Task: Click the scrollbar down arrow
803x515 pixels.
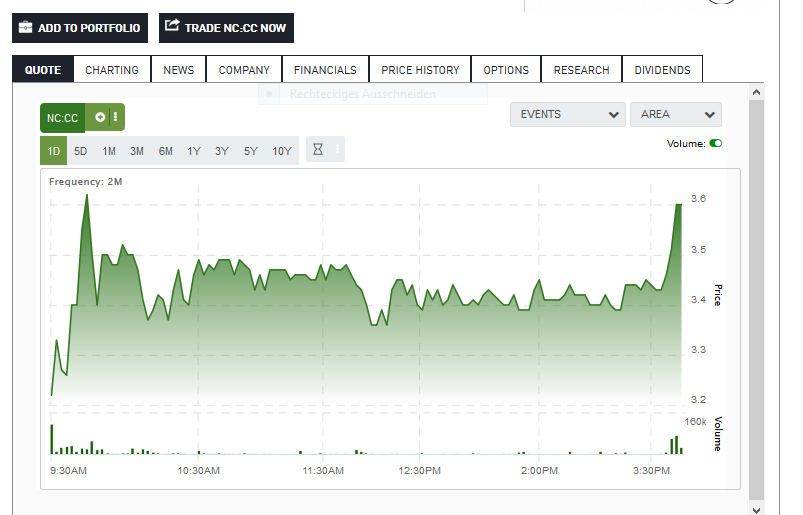Action: pos(756,509)
